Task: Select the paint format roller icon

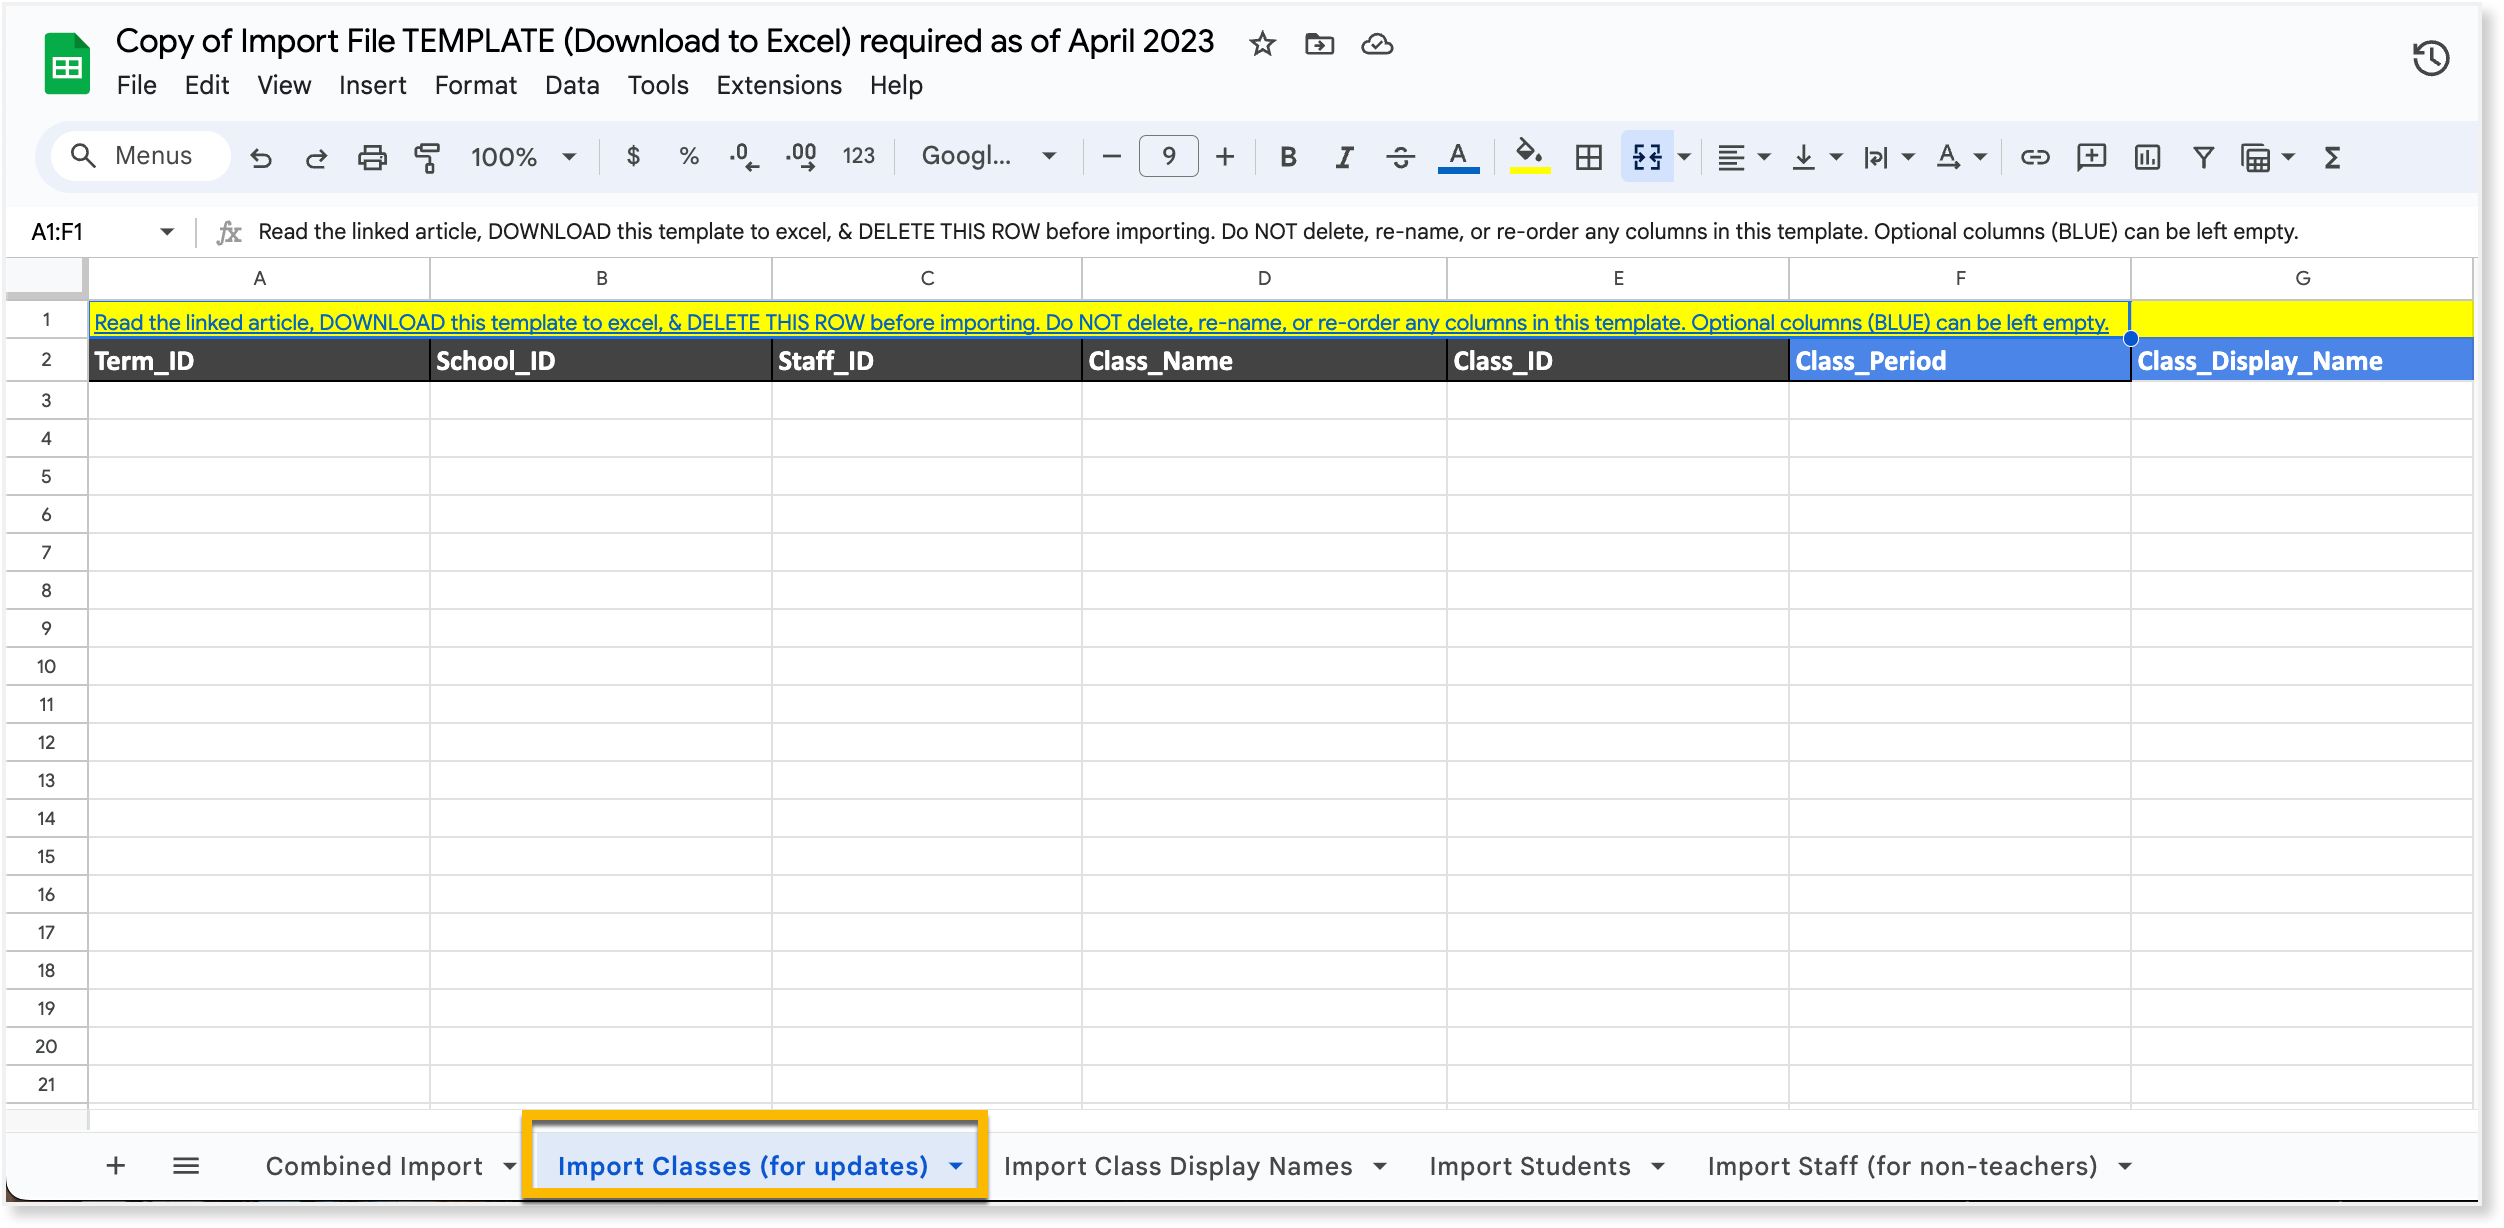Action: click(427, 157)
